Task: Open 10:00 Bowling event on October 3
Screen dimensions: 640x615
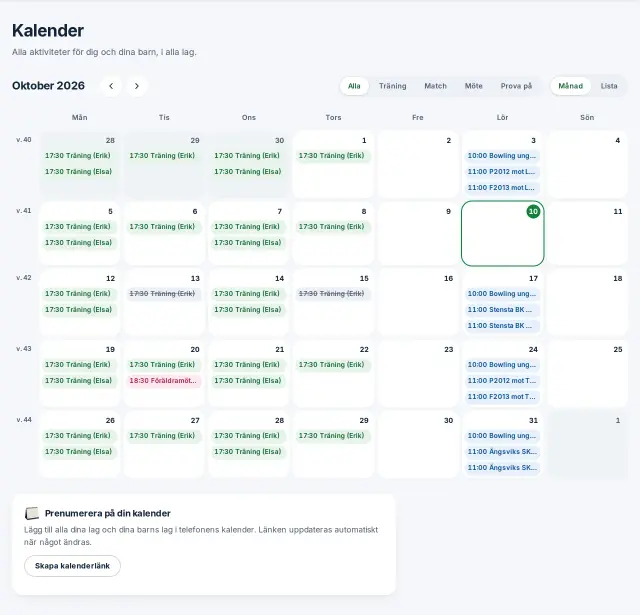Action: coord(502,156)
